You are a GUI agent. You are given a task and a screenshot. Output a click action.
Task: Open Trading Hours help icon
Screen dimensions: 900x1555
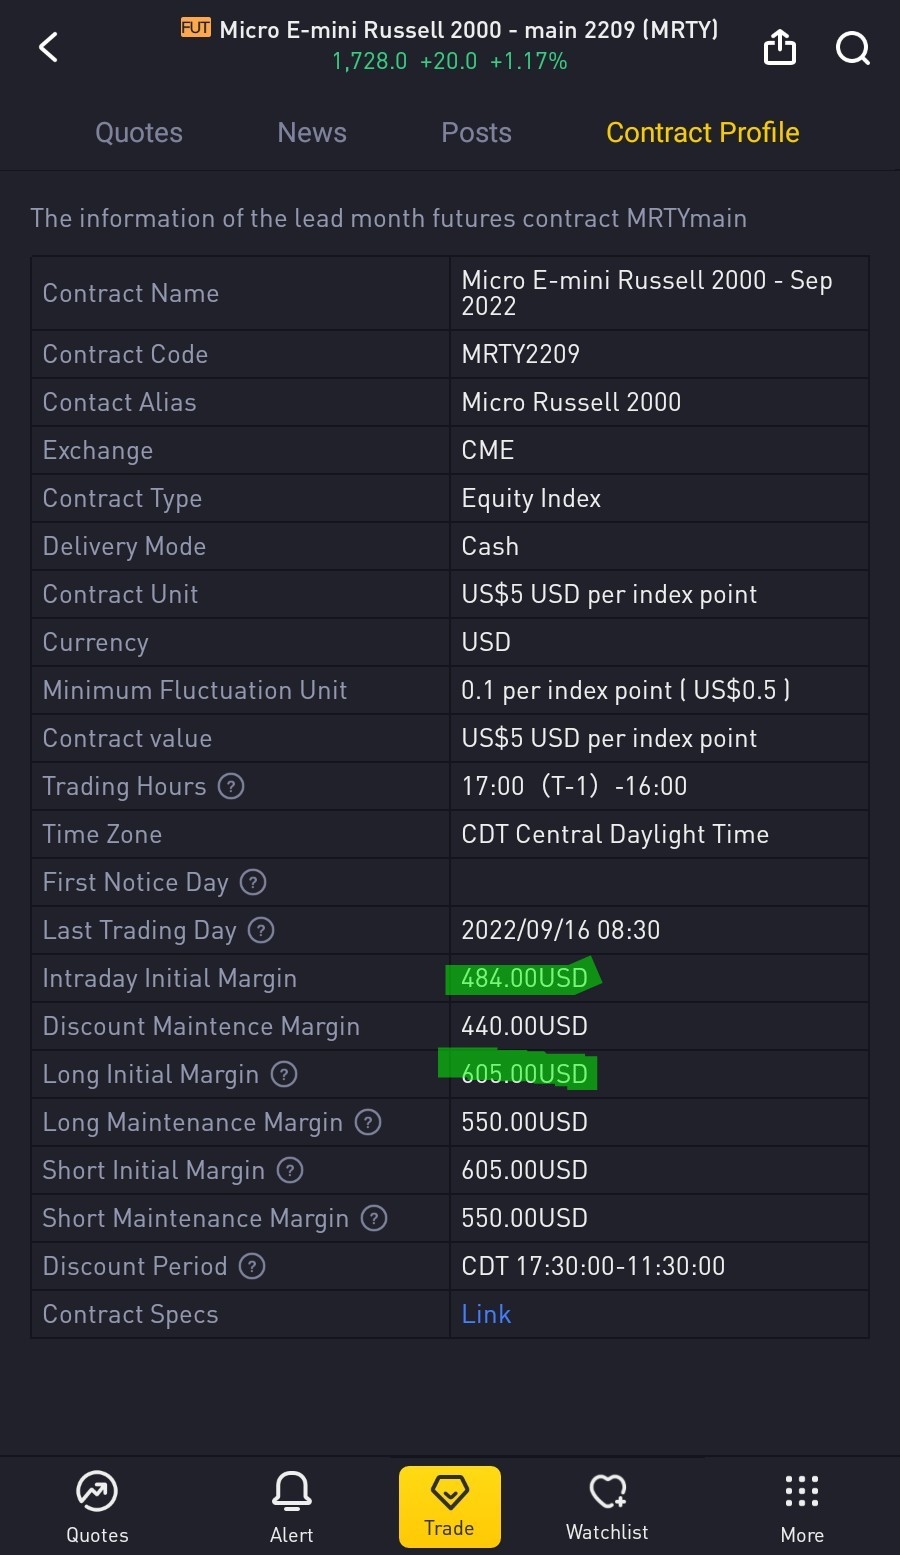(231, 787)
